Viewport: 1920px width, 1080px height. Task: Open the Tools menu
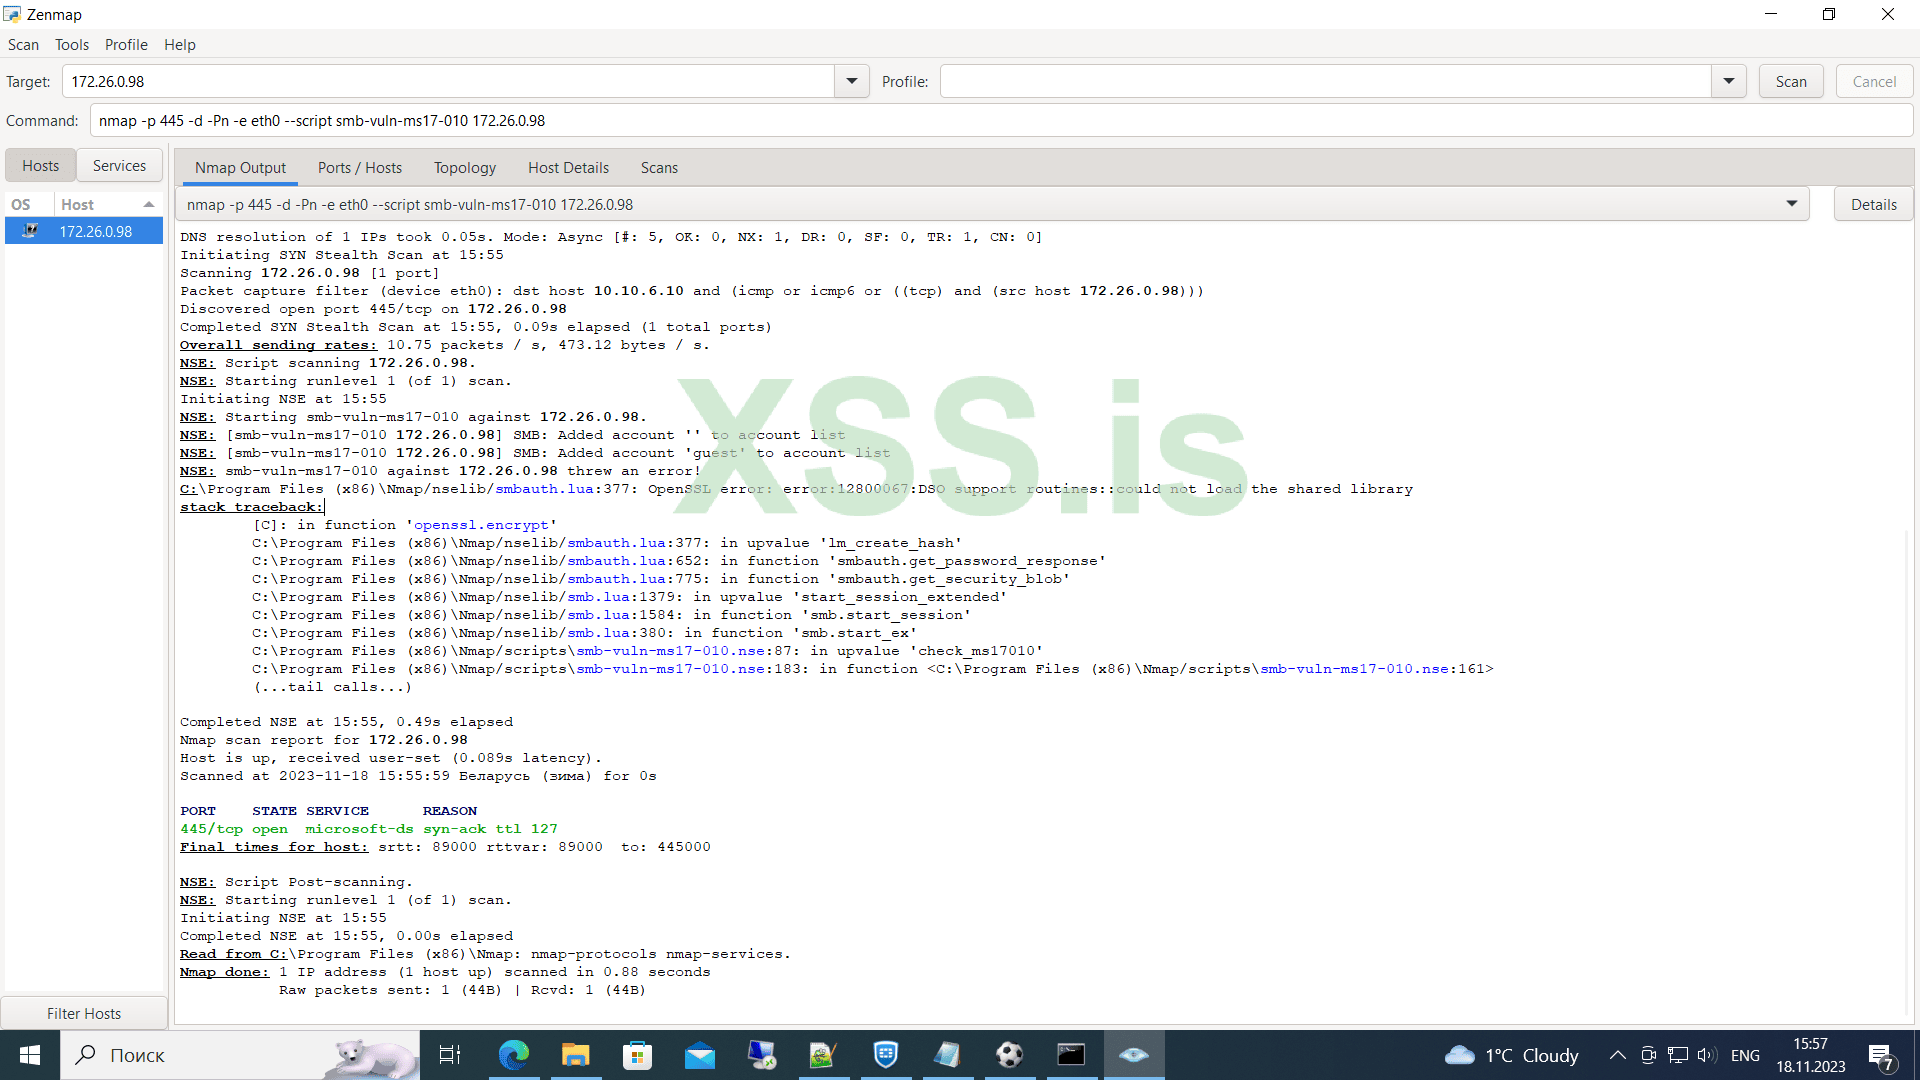(x=71, y=45)
